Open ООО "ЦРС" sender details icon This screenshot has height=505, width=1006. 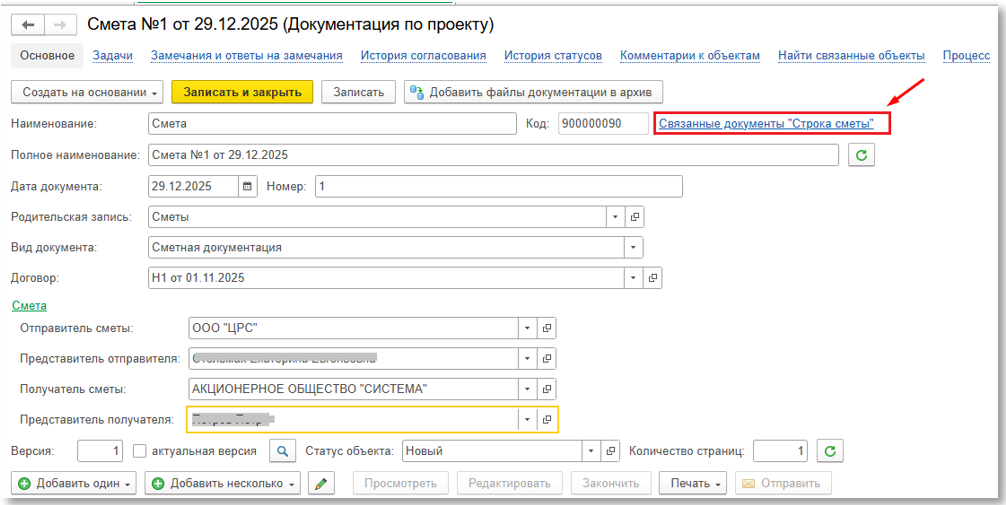coord(547,328)
